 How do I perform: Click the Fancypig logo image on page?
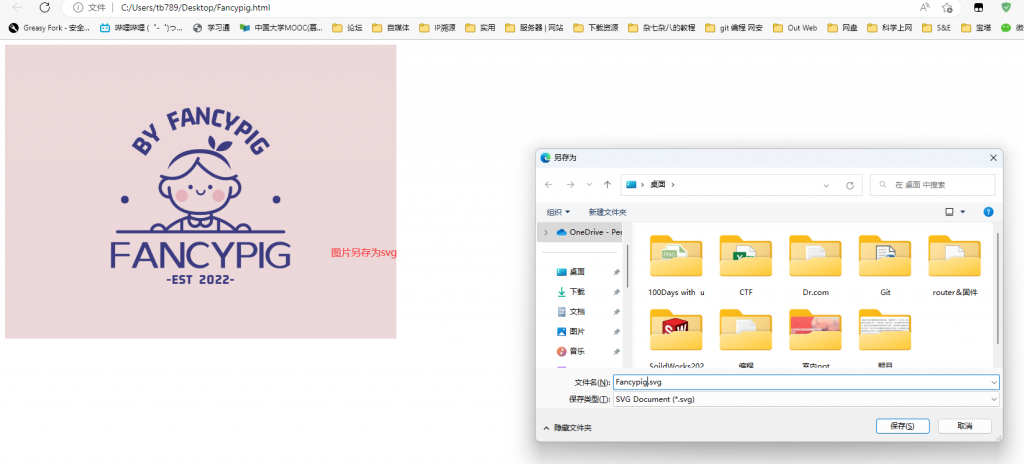point(200,191)
